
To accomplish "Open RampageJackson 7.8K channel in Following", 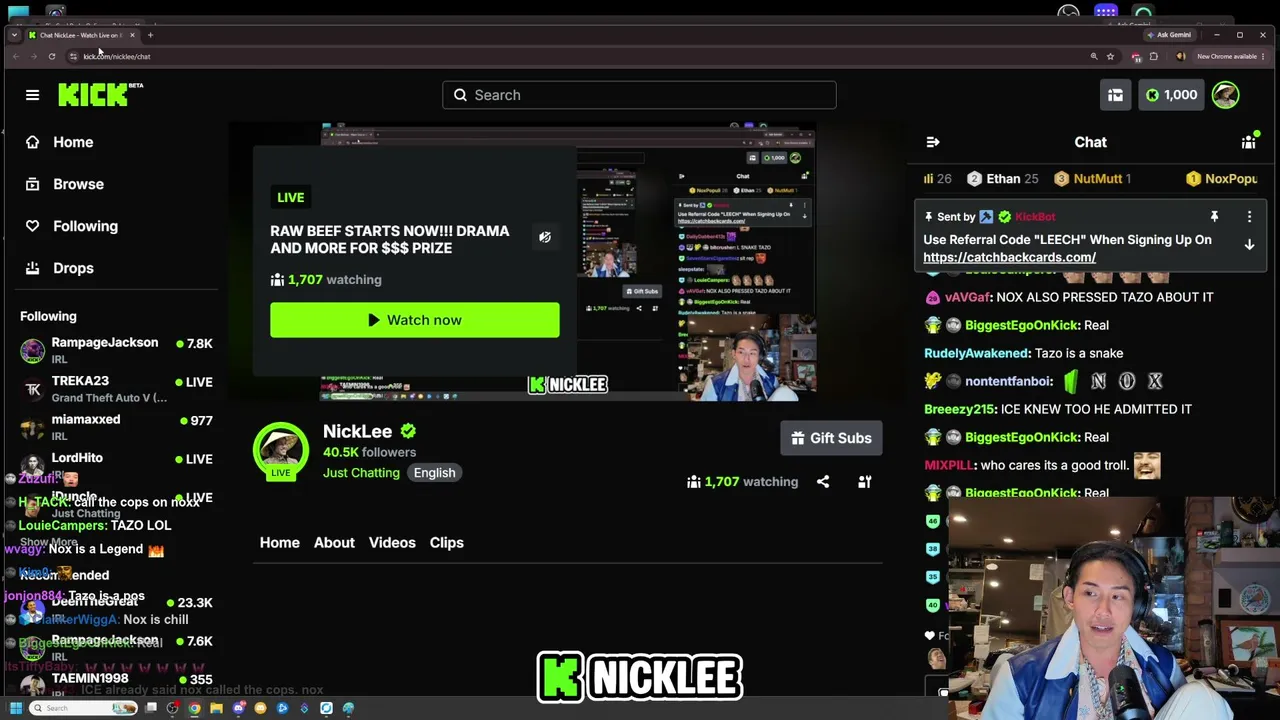I will click(117, 350).
